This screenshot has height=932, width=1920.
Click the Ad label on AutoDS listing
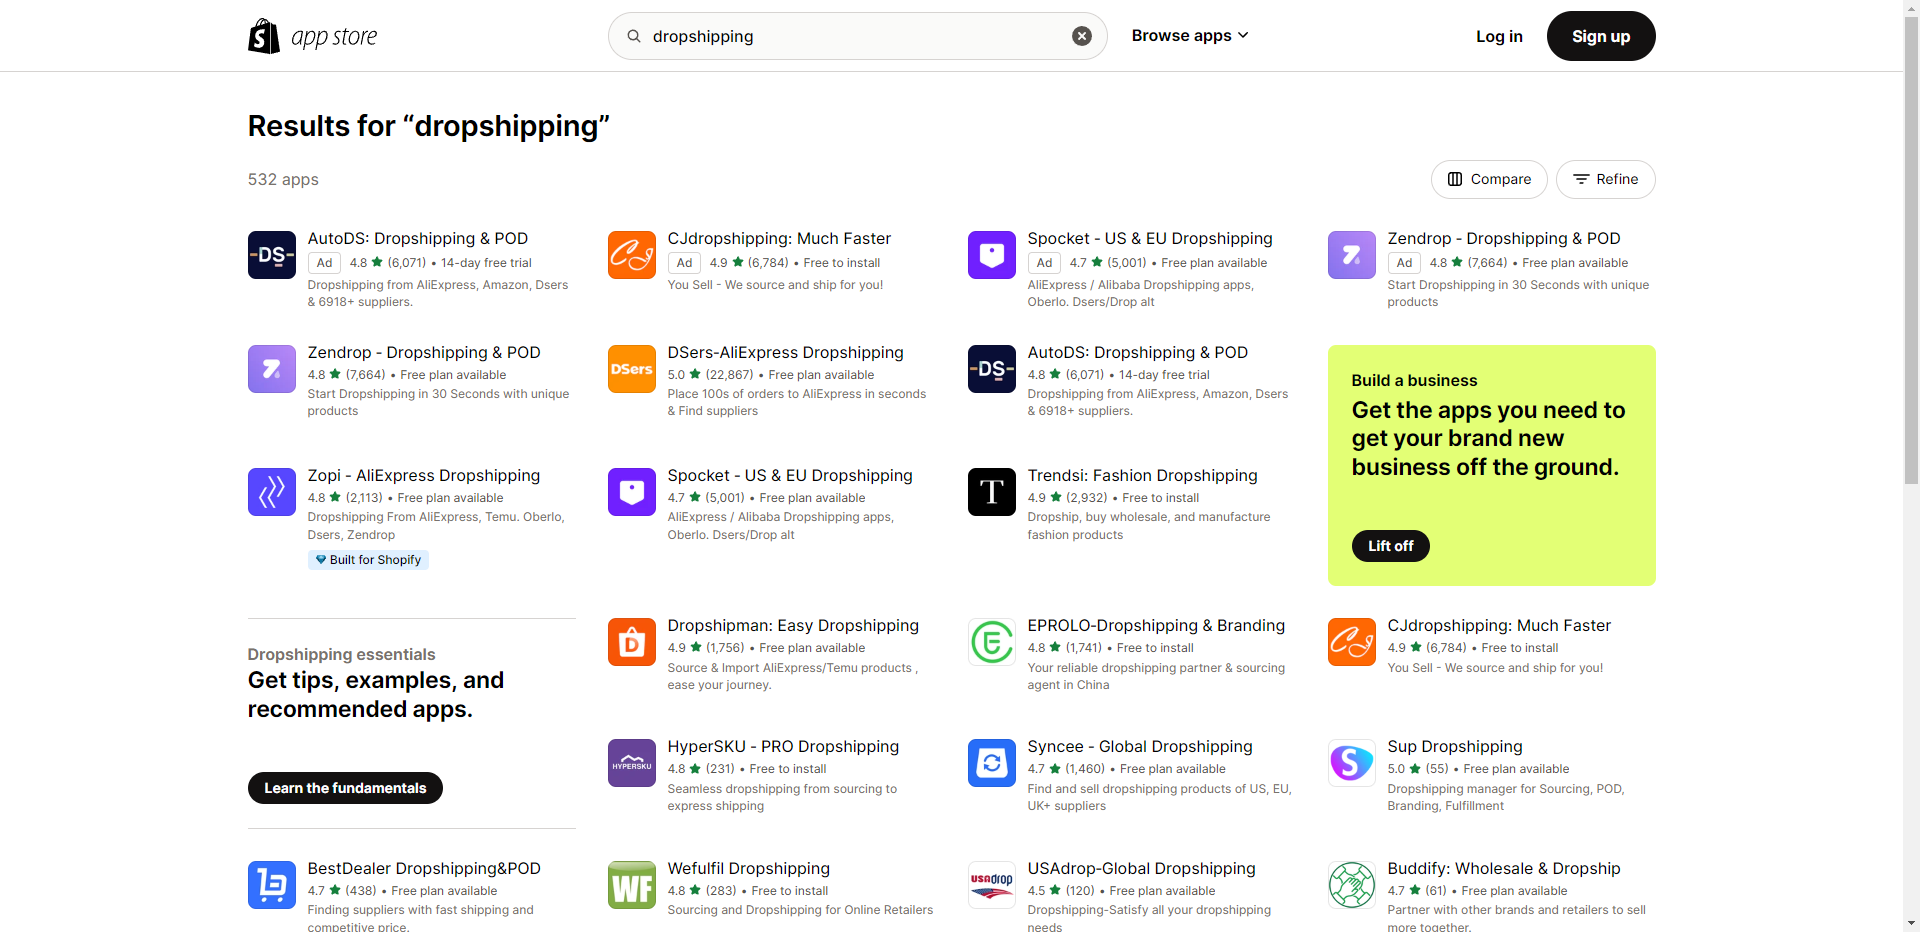[324, 263]
